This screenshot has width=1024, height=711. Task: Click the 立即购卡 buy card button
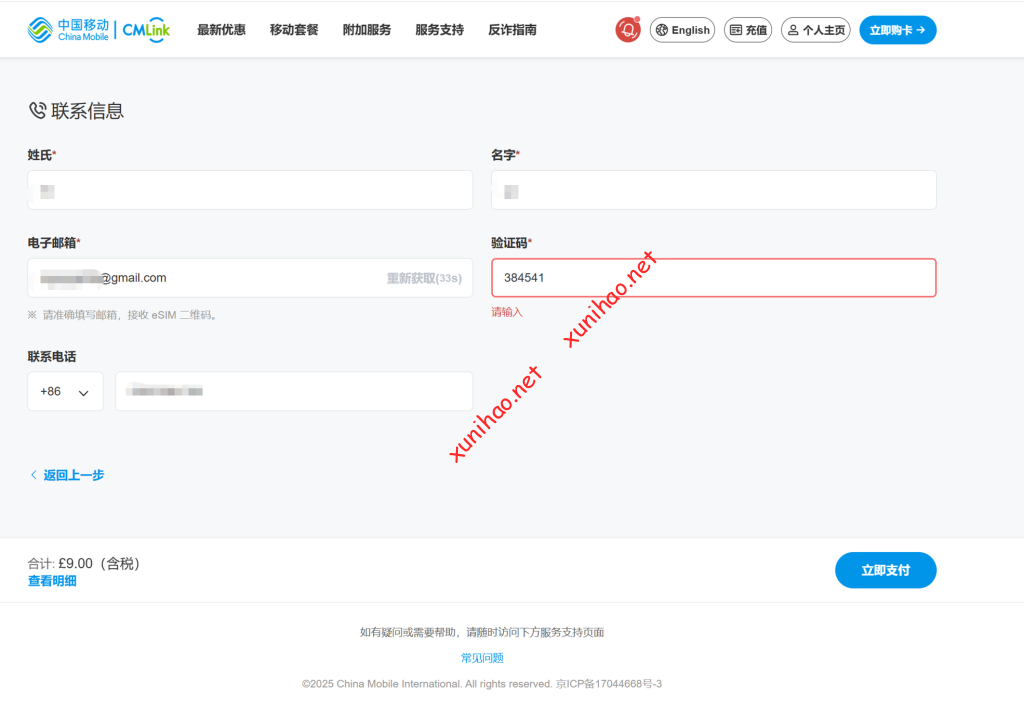(x=897, y=30)
